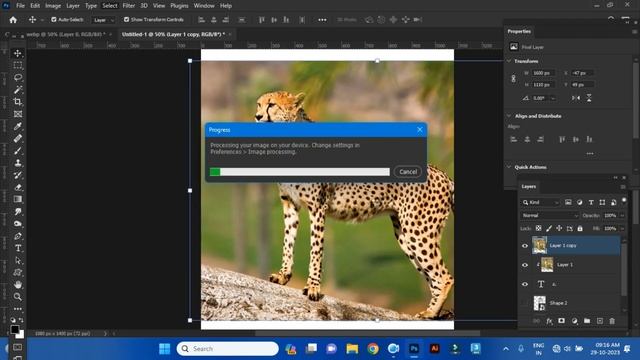Viewport: 640px width, 360px height.
Task: Collapse the Quick Actions section
Action: [509, 167]
